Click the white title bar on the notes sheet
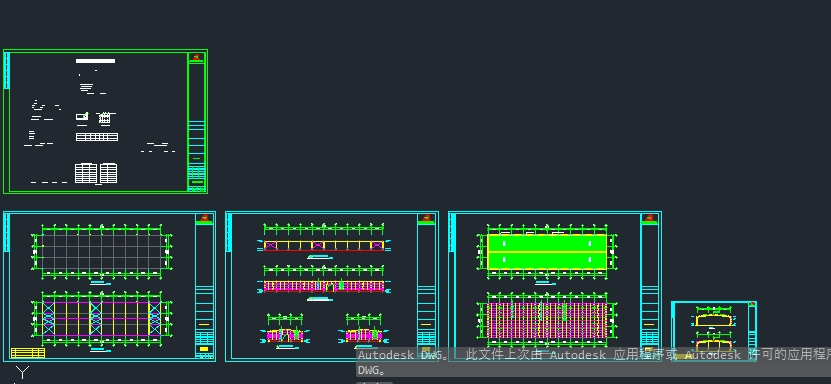The image size is (831, 384). click(95, 61)
